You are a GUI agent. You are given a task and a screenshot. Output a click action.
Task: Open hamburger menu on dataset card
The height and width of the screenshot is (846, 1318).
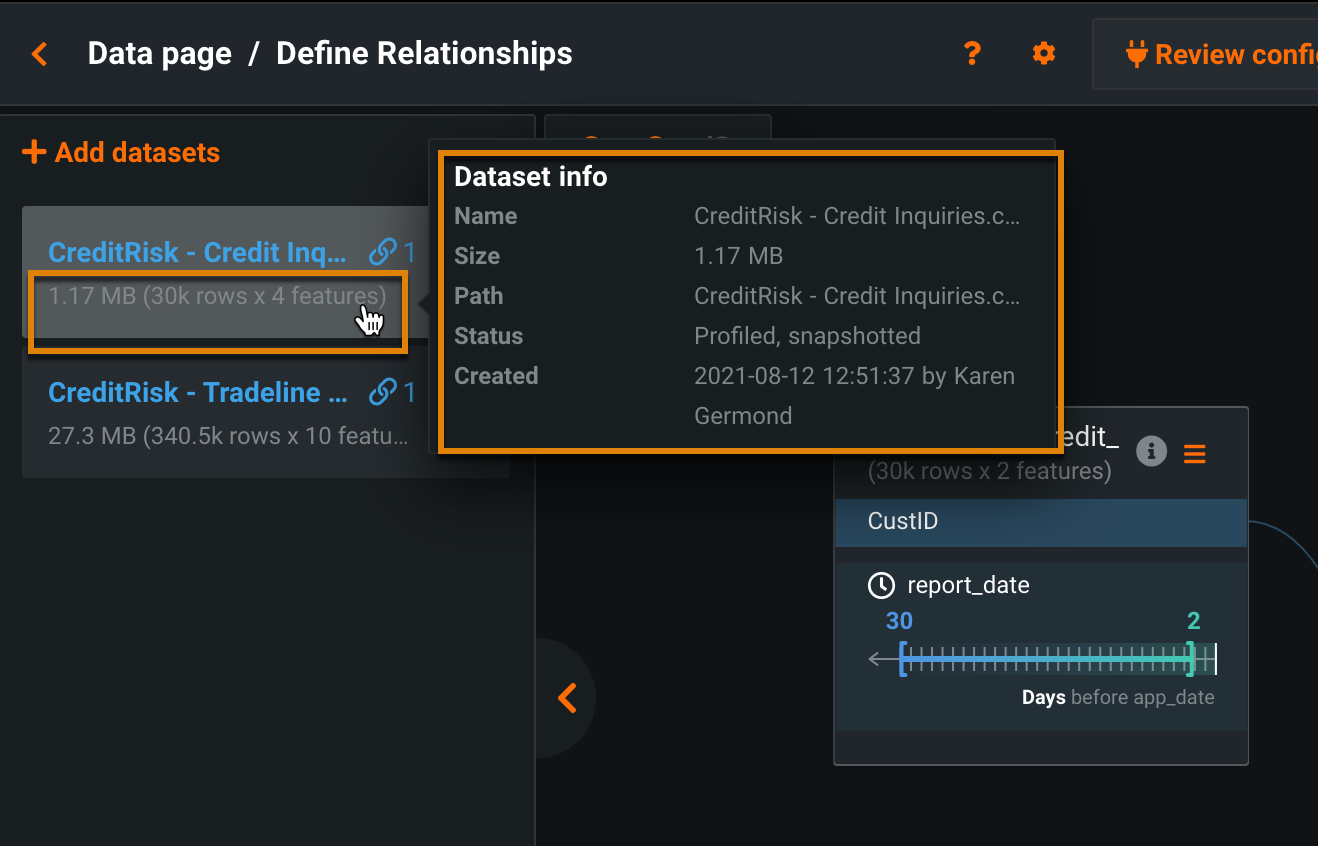[1194, 453]
